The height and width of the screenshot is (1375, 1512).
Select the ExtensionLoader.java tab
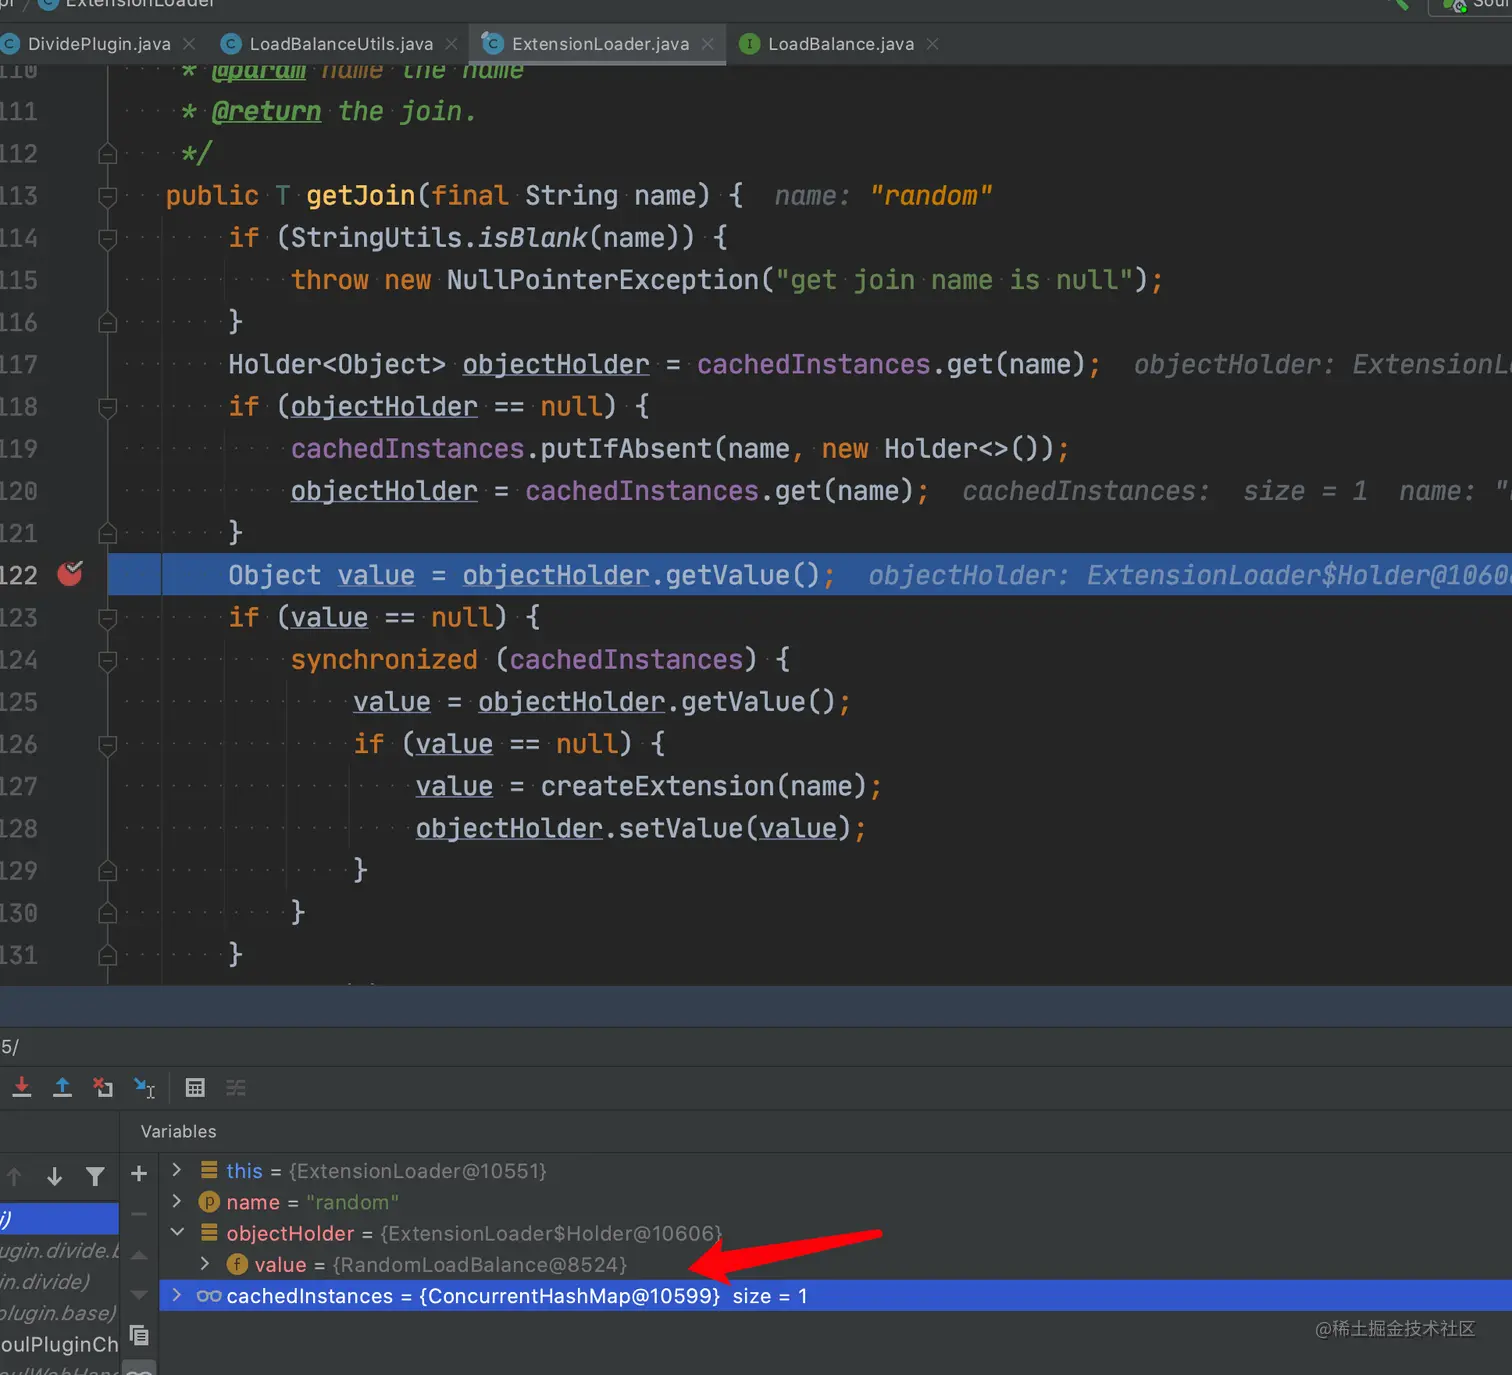coord(598,44)
